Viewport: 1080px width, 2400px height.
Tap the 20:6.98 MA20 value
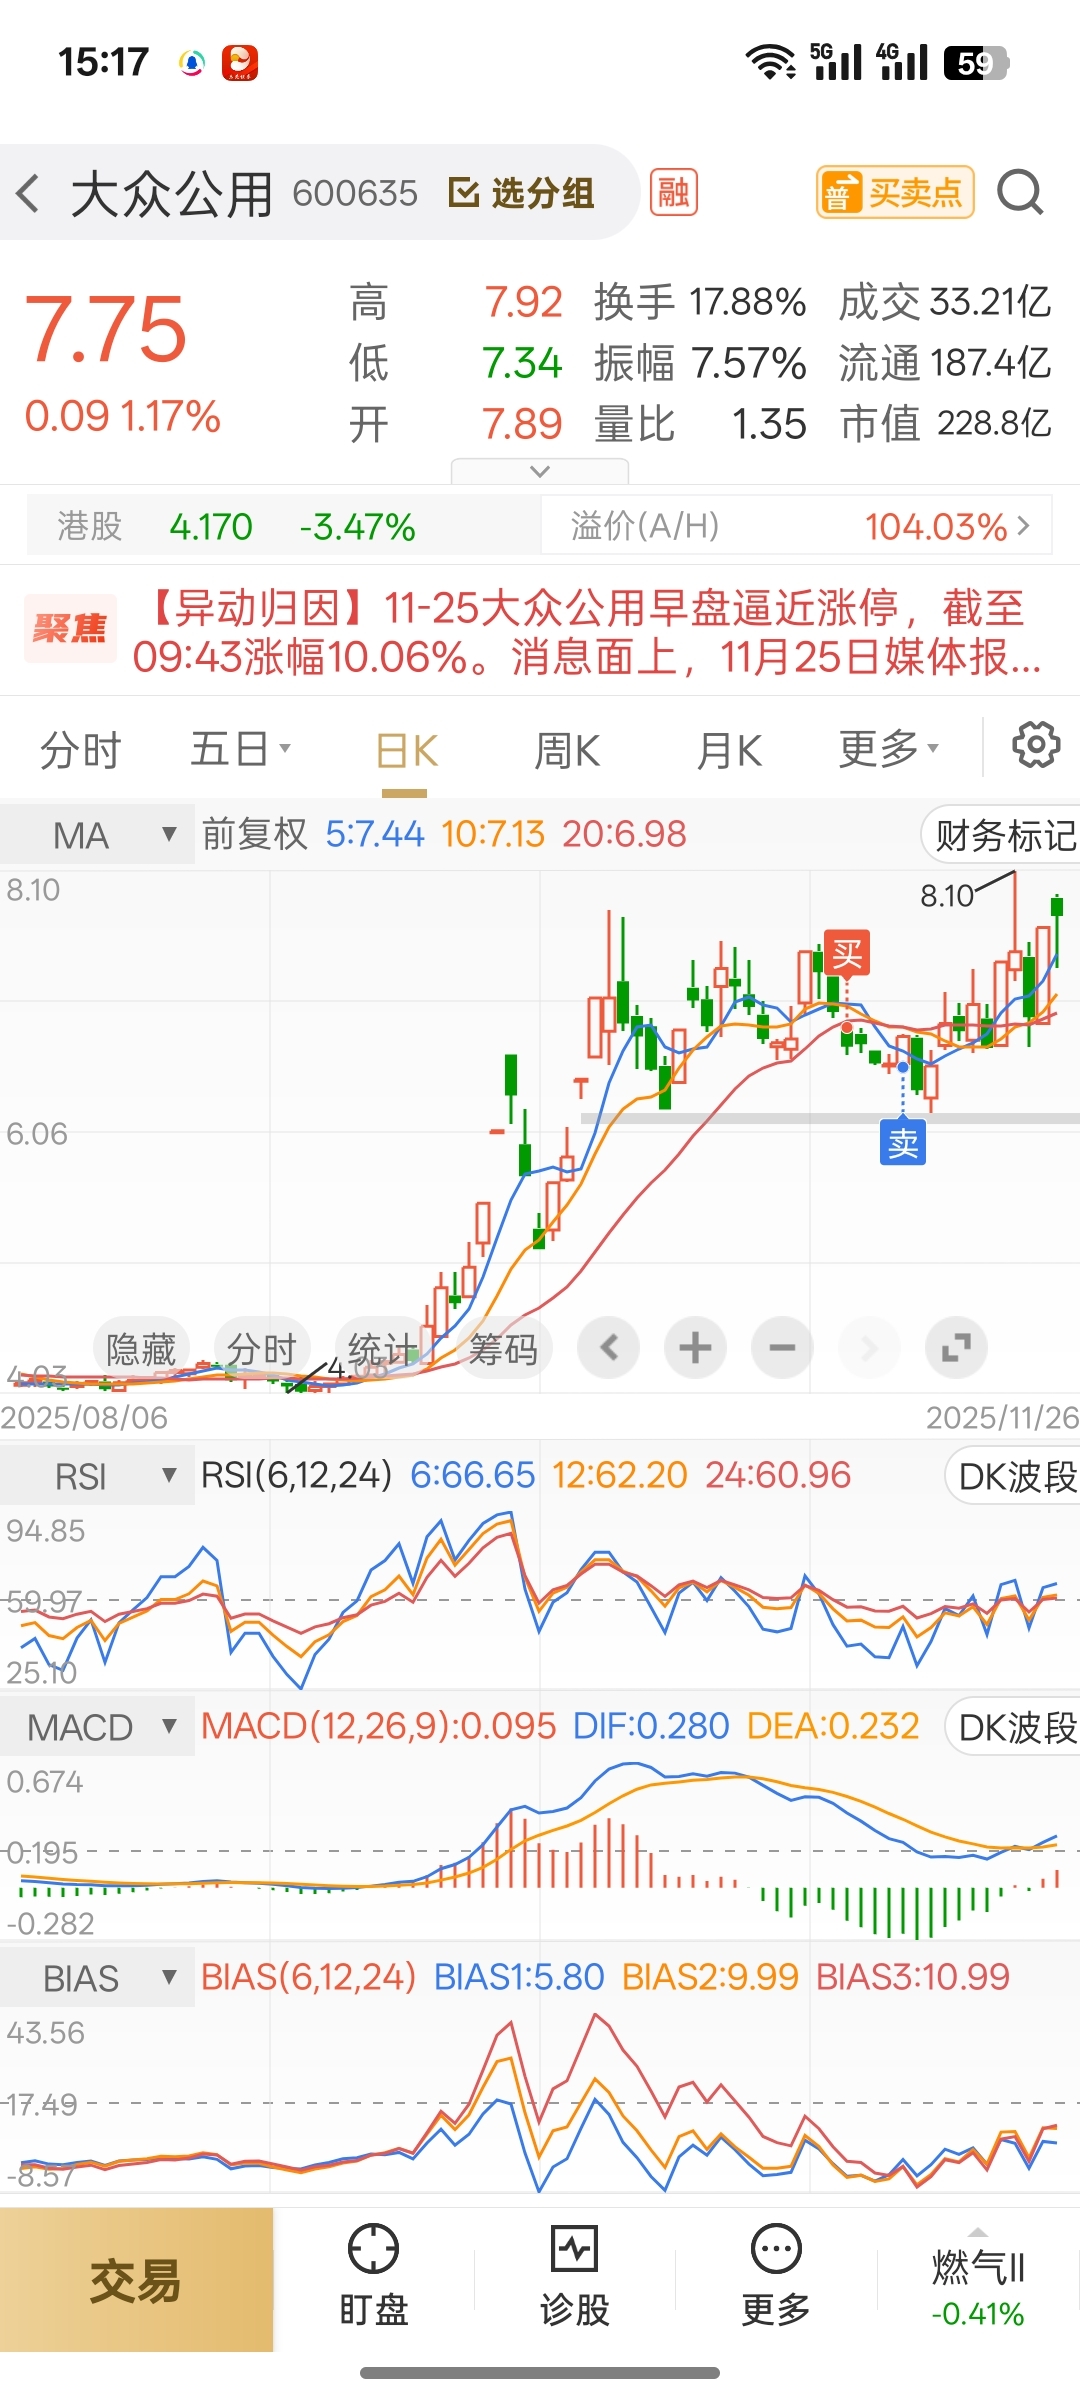624,834
